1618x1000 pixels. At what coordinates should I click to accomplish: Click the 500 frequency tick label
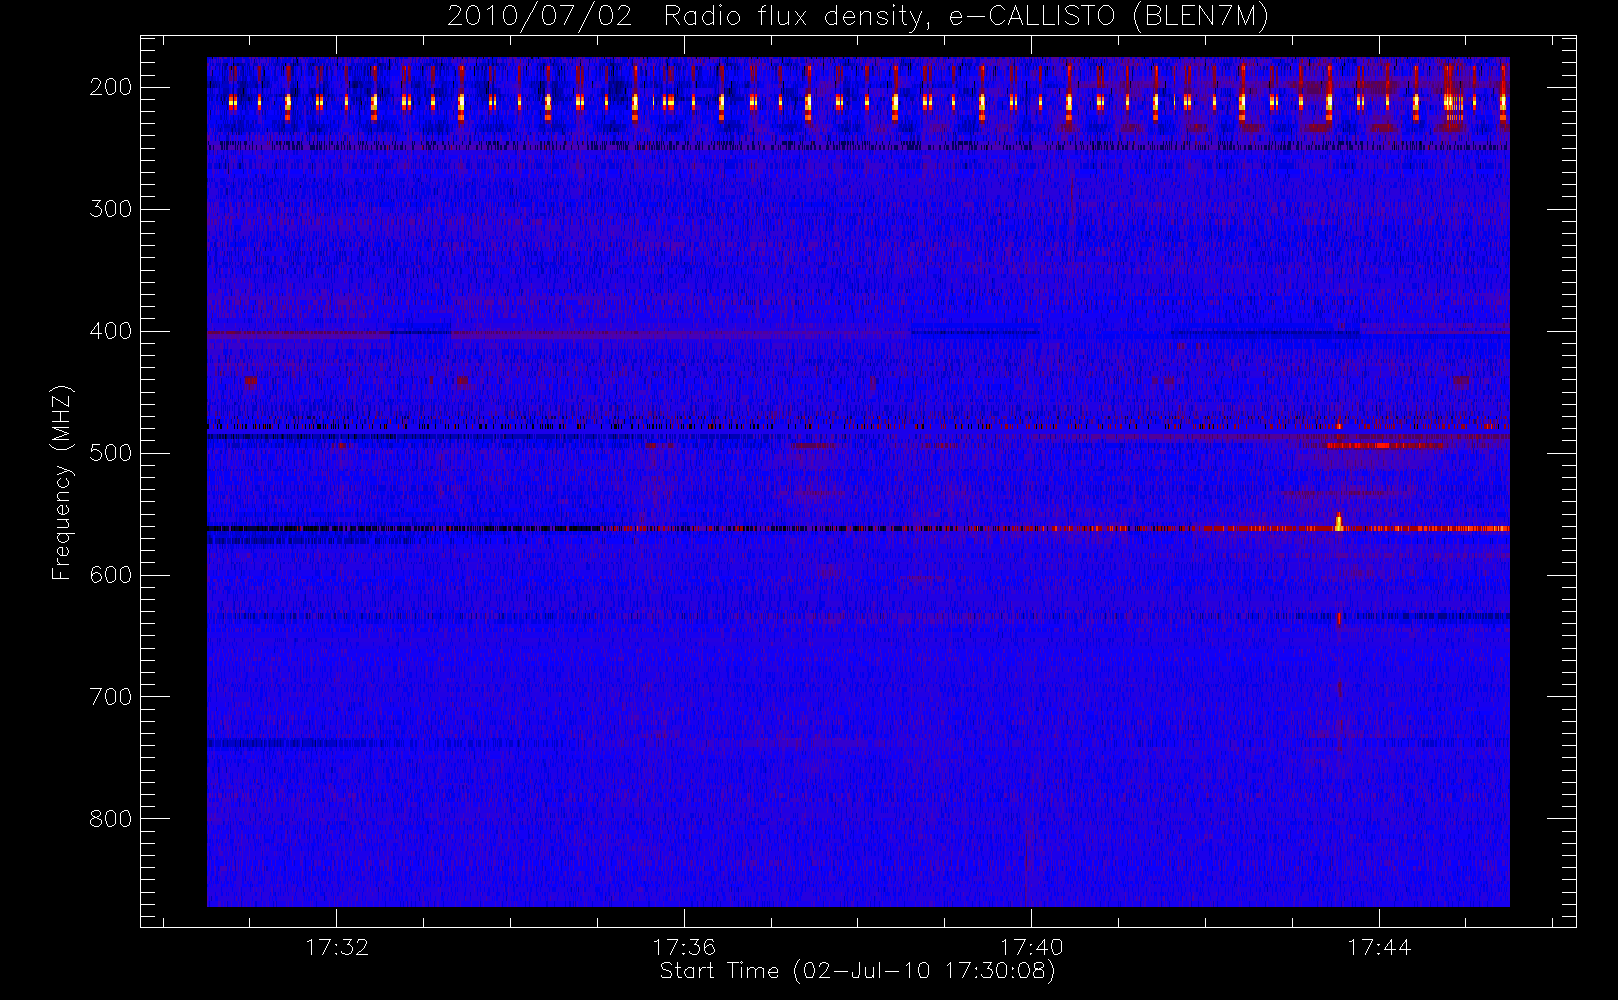111,453
